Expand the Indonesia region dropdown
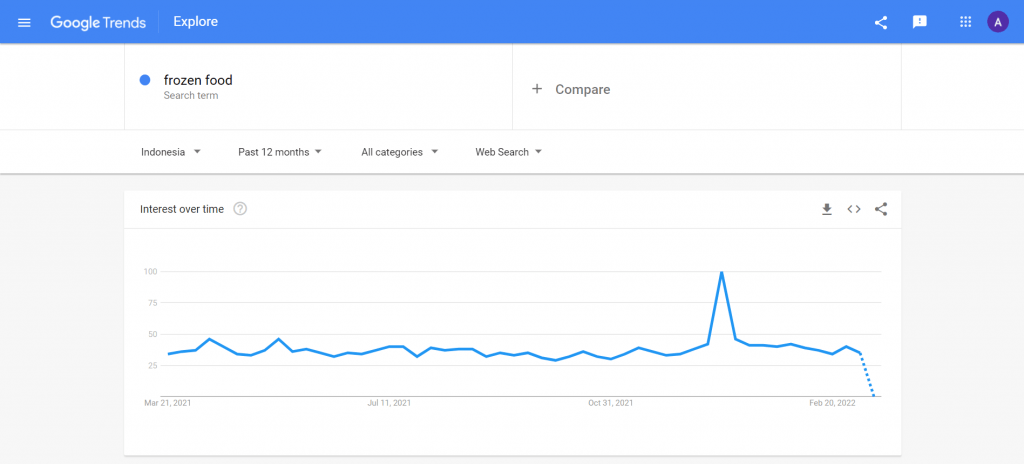 pyautogui.click(x=171, y=152)
